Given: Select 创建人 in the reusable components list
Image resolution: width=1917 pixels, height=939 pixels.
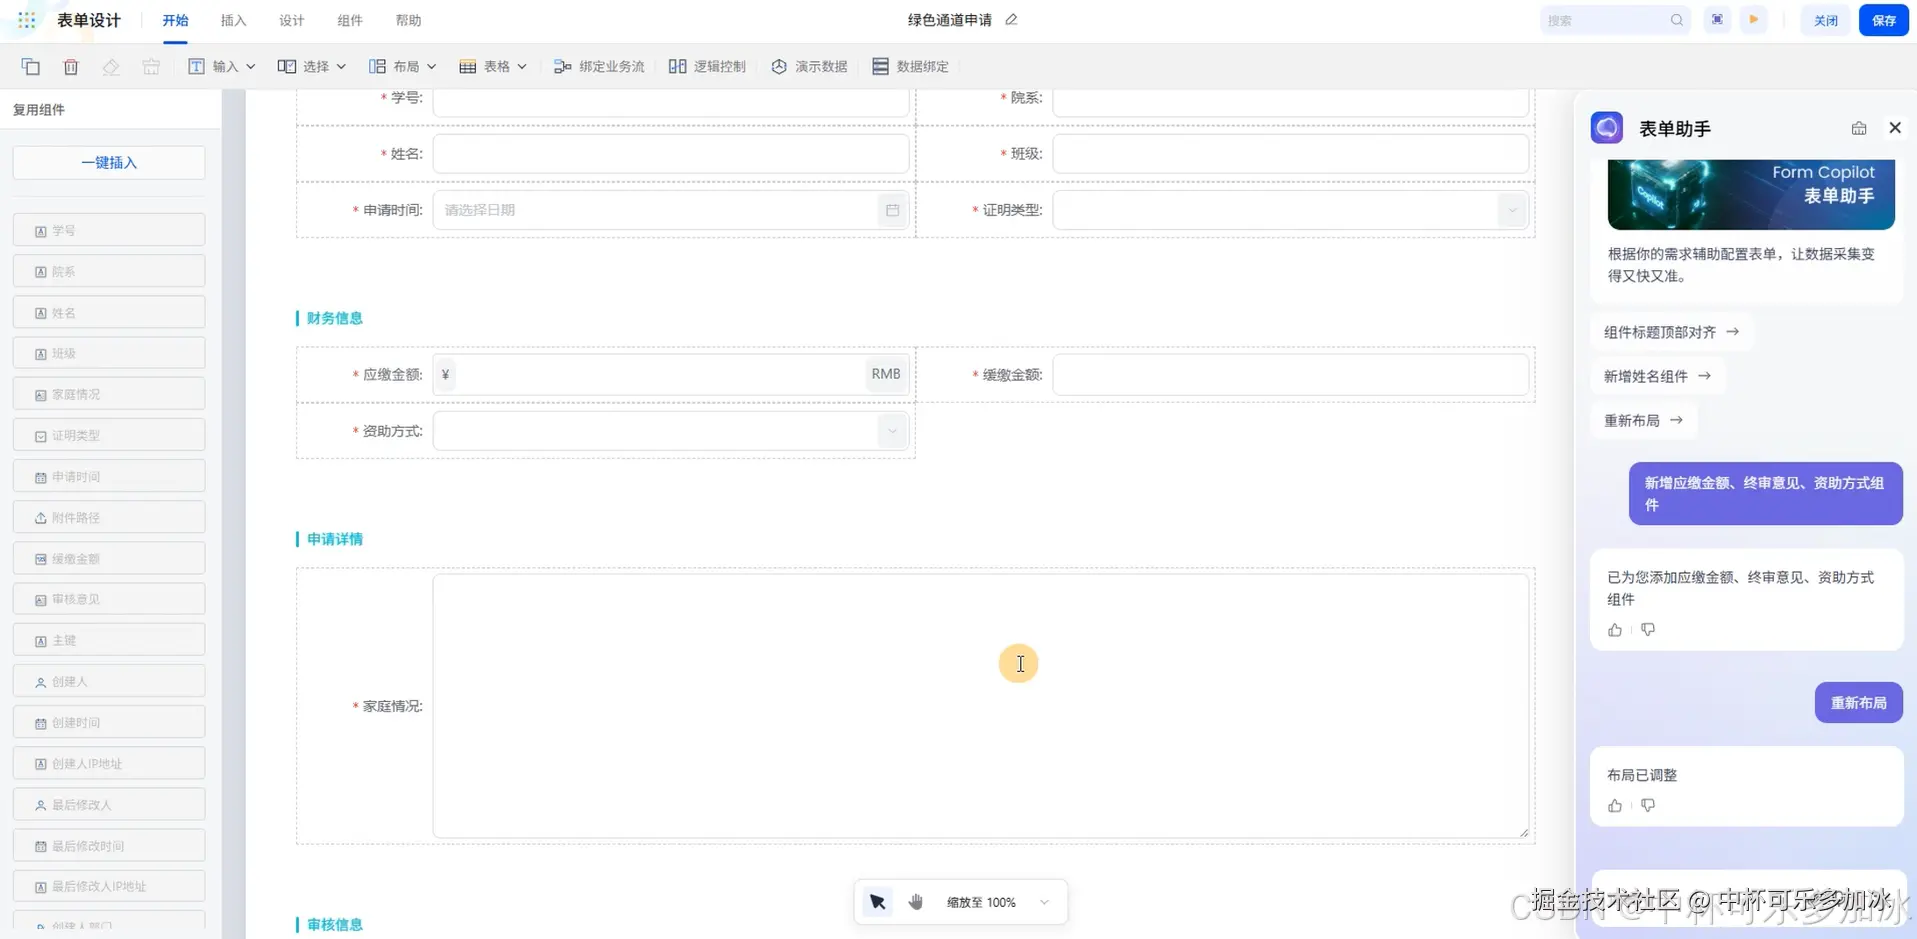Looking at the screenshot, I should 109,681.
